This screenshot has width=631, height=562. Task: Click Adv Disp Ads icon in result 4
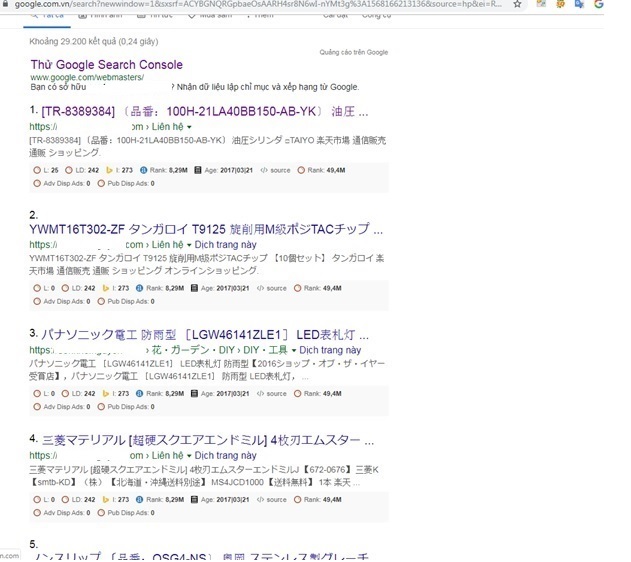tap(37, 513)
